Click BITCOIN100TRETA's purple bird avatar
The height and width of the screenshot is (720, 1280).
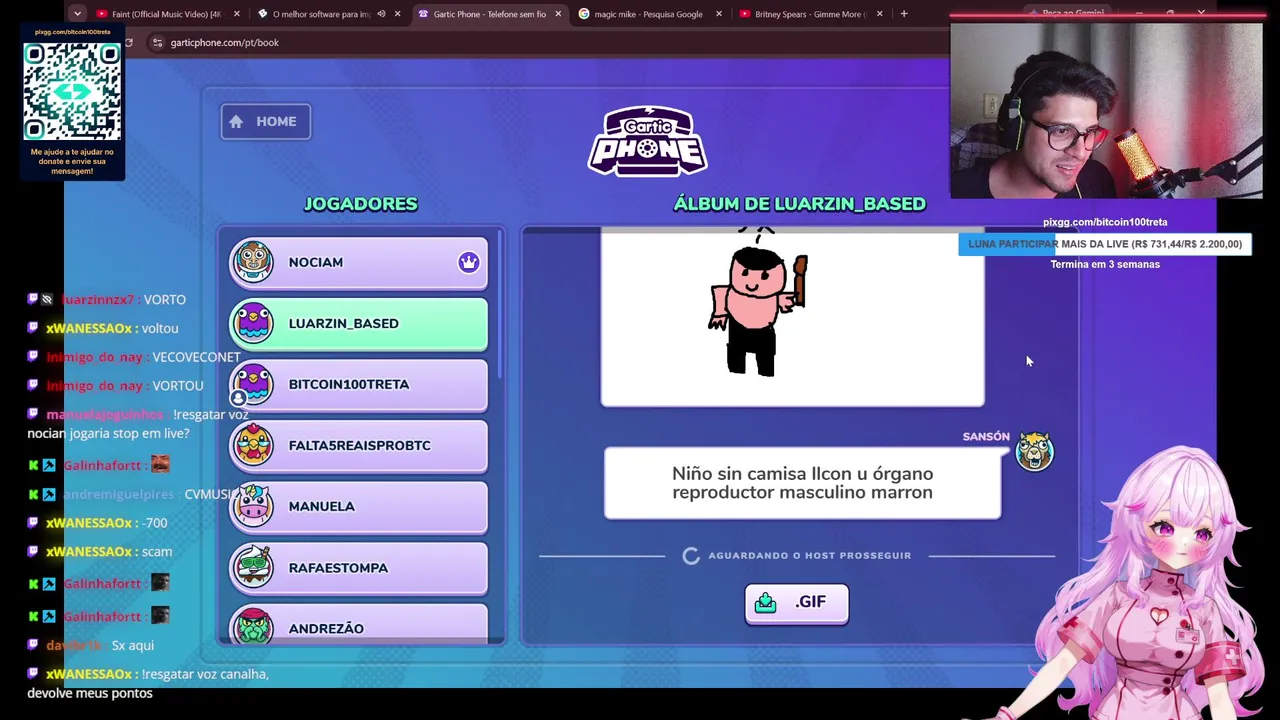[x=252, y=384]
